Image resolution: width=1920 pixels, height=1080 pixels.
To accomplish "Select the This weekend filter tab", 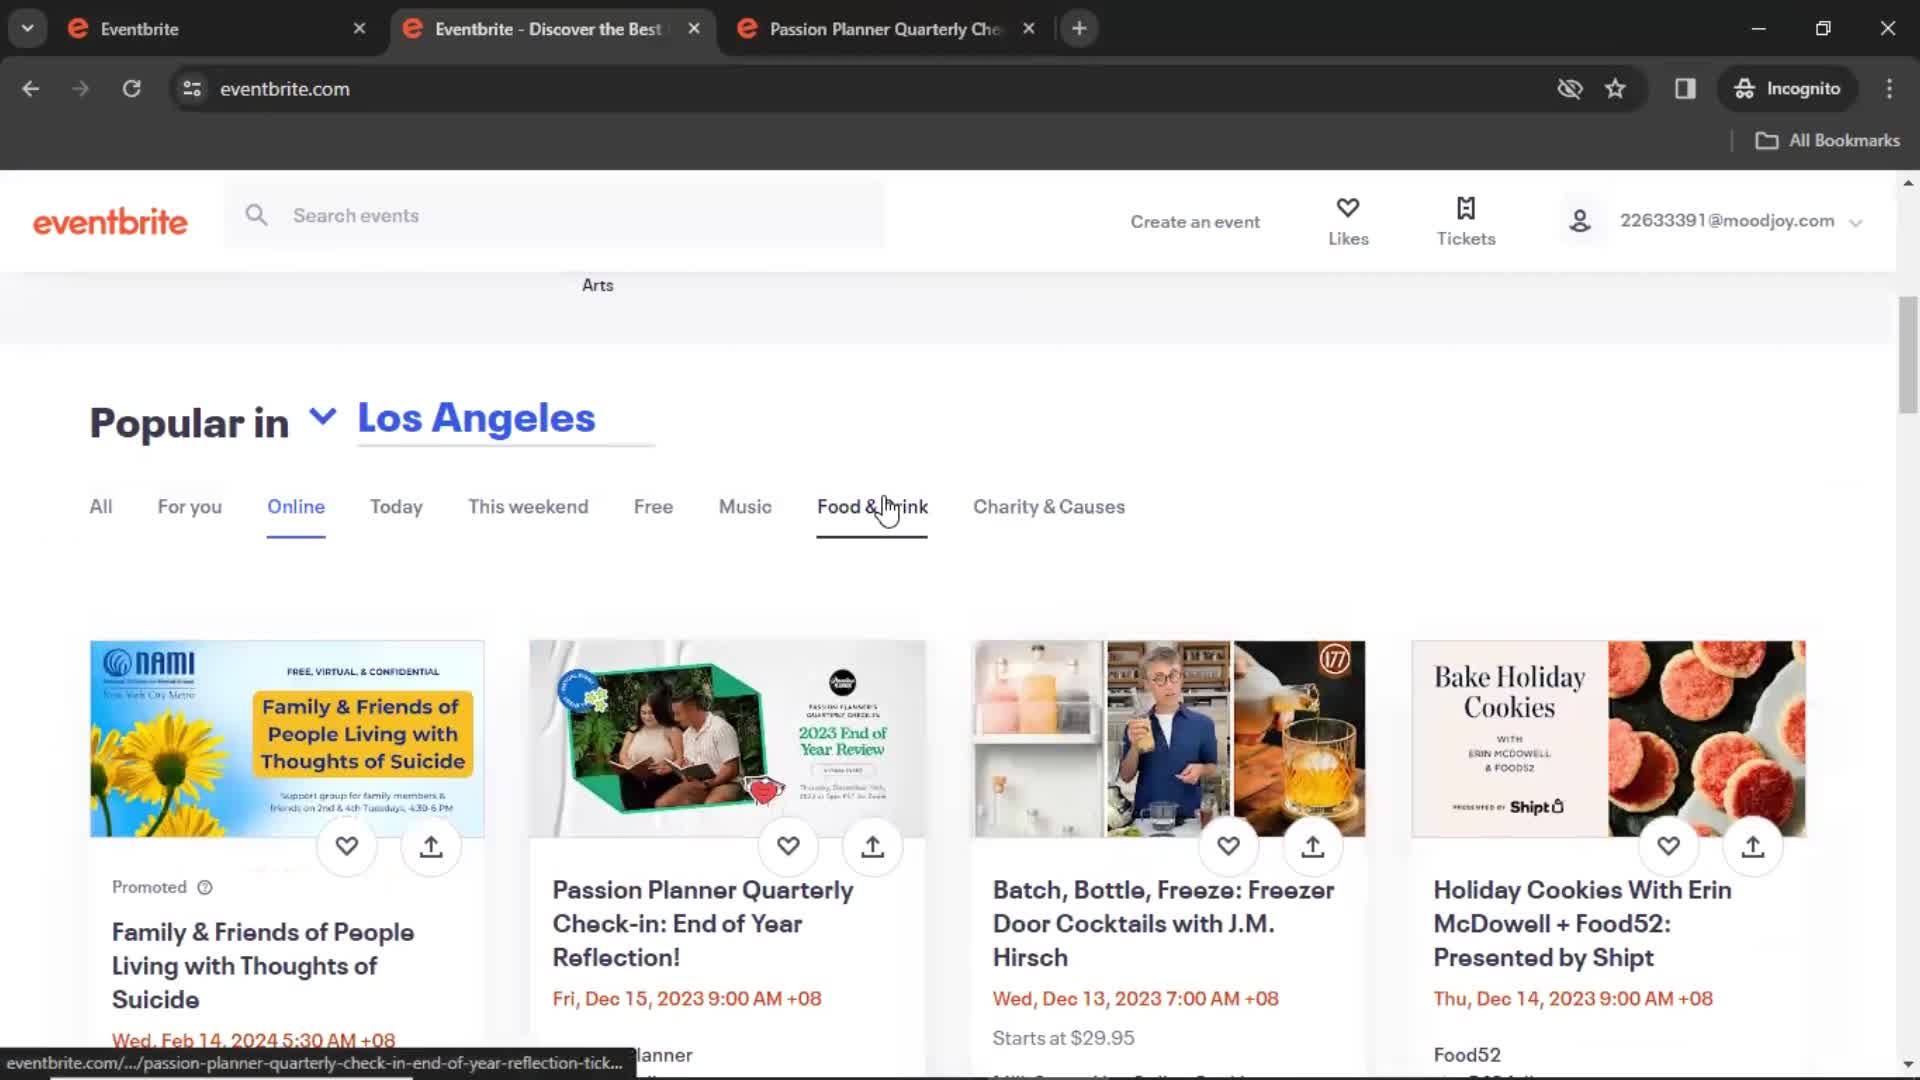I will click(528, 507).
